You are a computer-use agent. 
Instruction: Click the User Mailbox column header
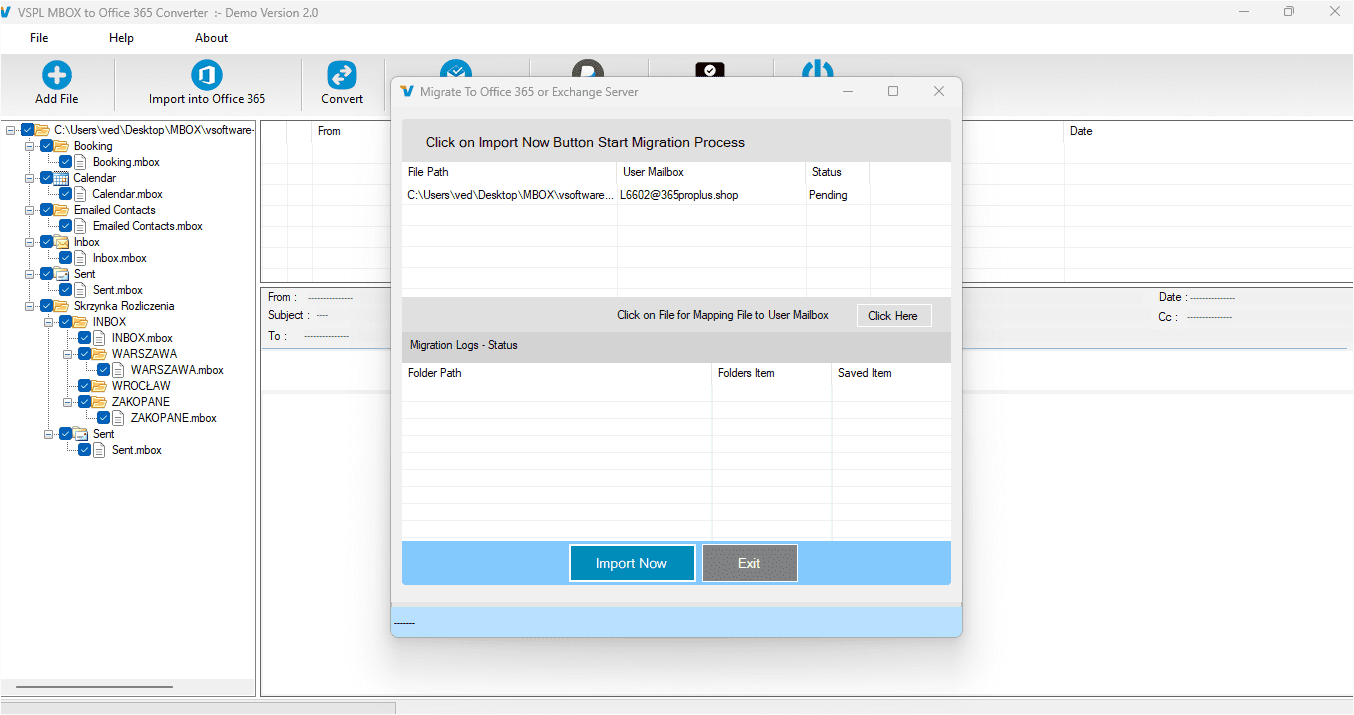coord(711,172)
